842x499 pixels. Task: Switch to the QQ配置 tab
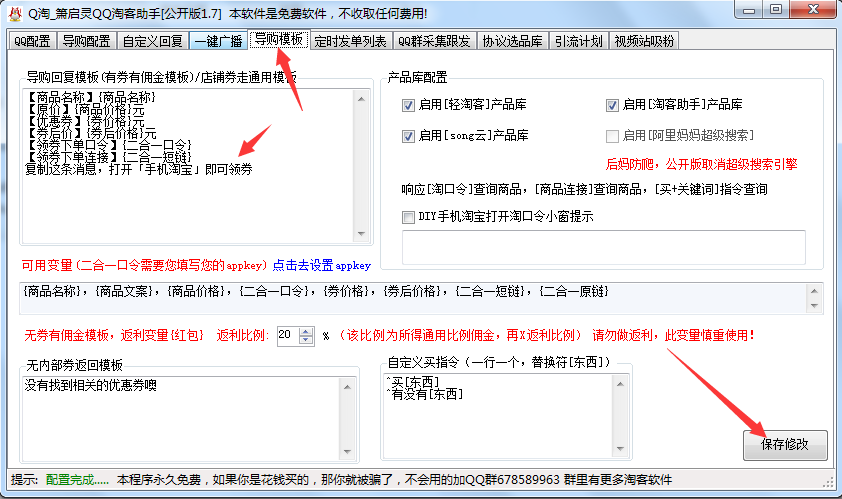point(30,41)
